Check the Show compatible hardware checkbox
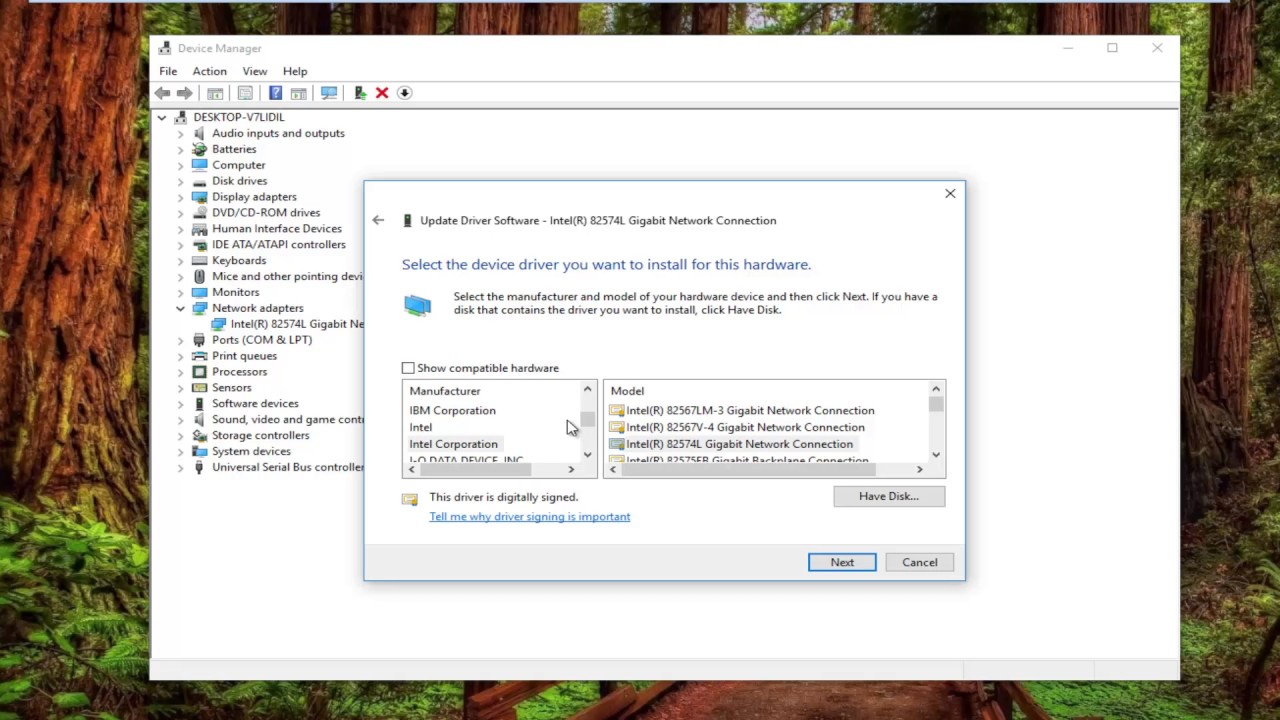This screenshot has height=720, width=1280. (x=408, y=368)
